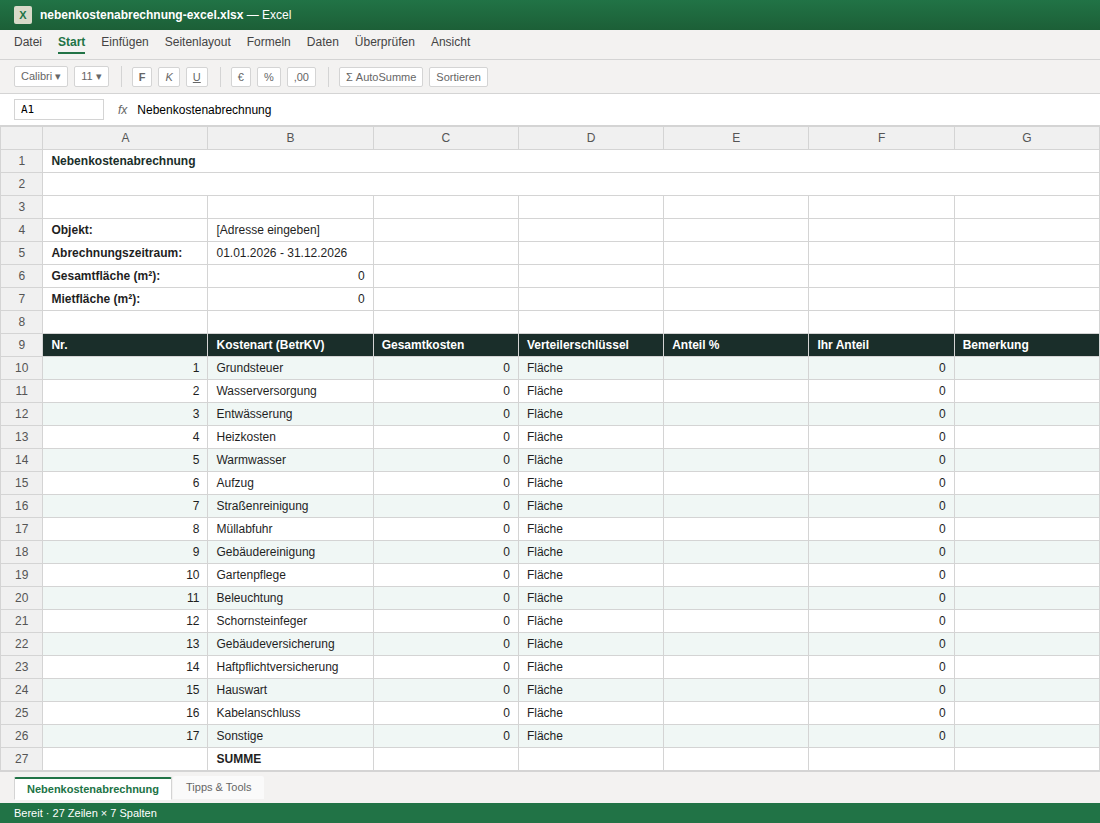The width and height of the screenshot is (1100, 823).
Task: Apply Euro currency format
Action: (241, 76)
